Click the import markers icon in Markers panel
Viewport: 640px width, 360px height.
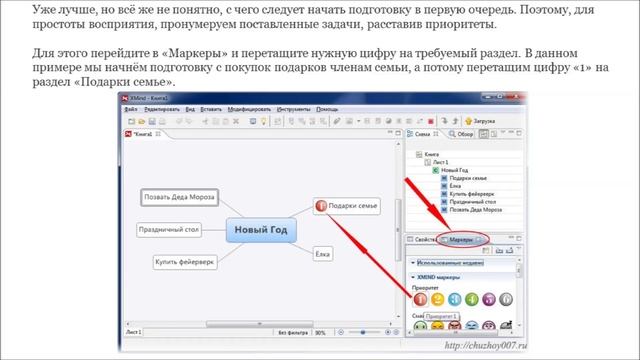click(x=499, y=250)
